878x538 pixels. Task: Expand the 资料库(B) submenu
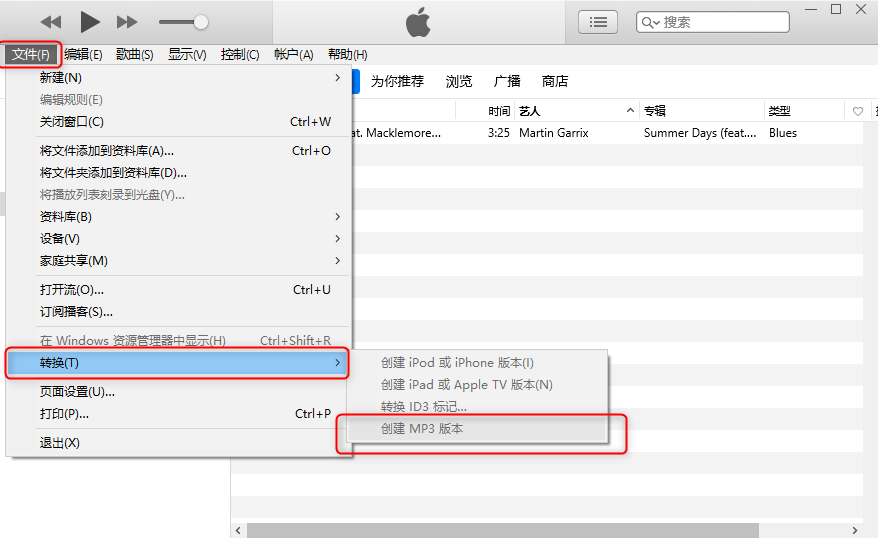pos(179,217)
